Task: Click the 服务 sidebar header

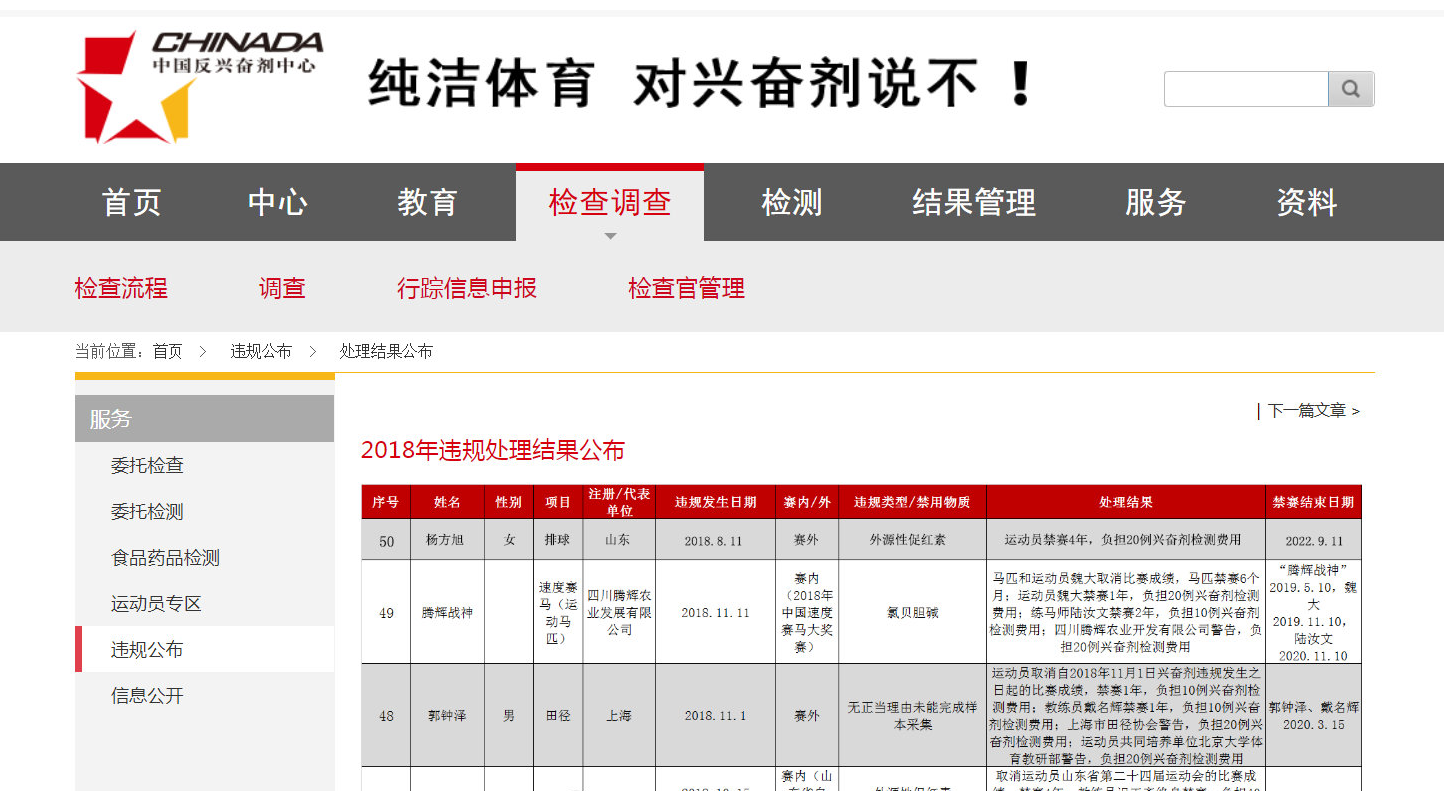Action: [204, 419]
